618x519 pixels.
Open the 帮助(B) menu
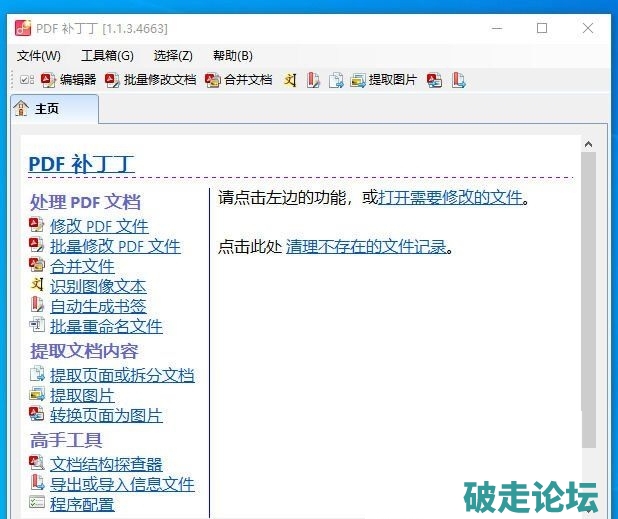pos(233,55)
